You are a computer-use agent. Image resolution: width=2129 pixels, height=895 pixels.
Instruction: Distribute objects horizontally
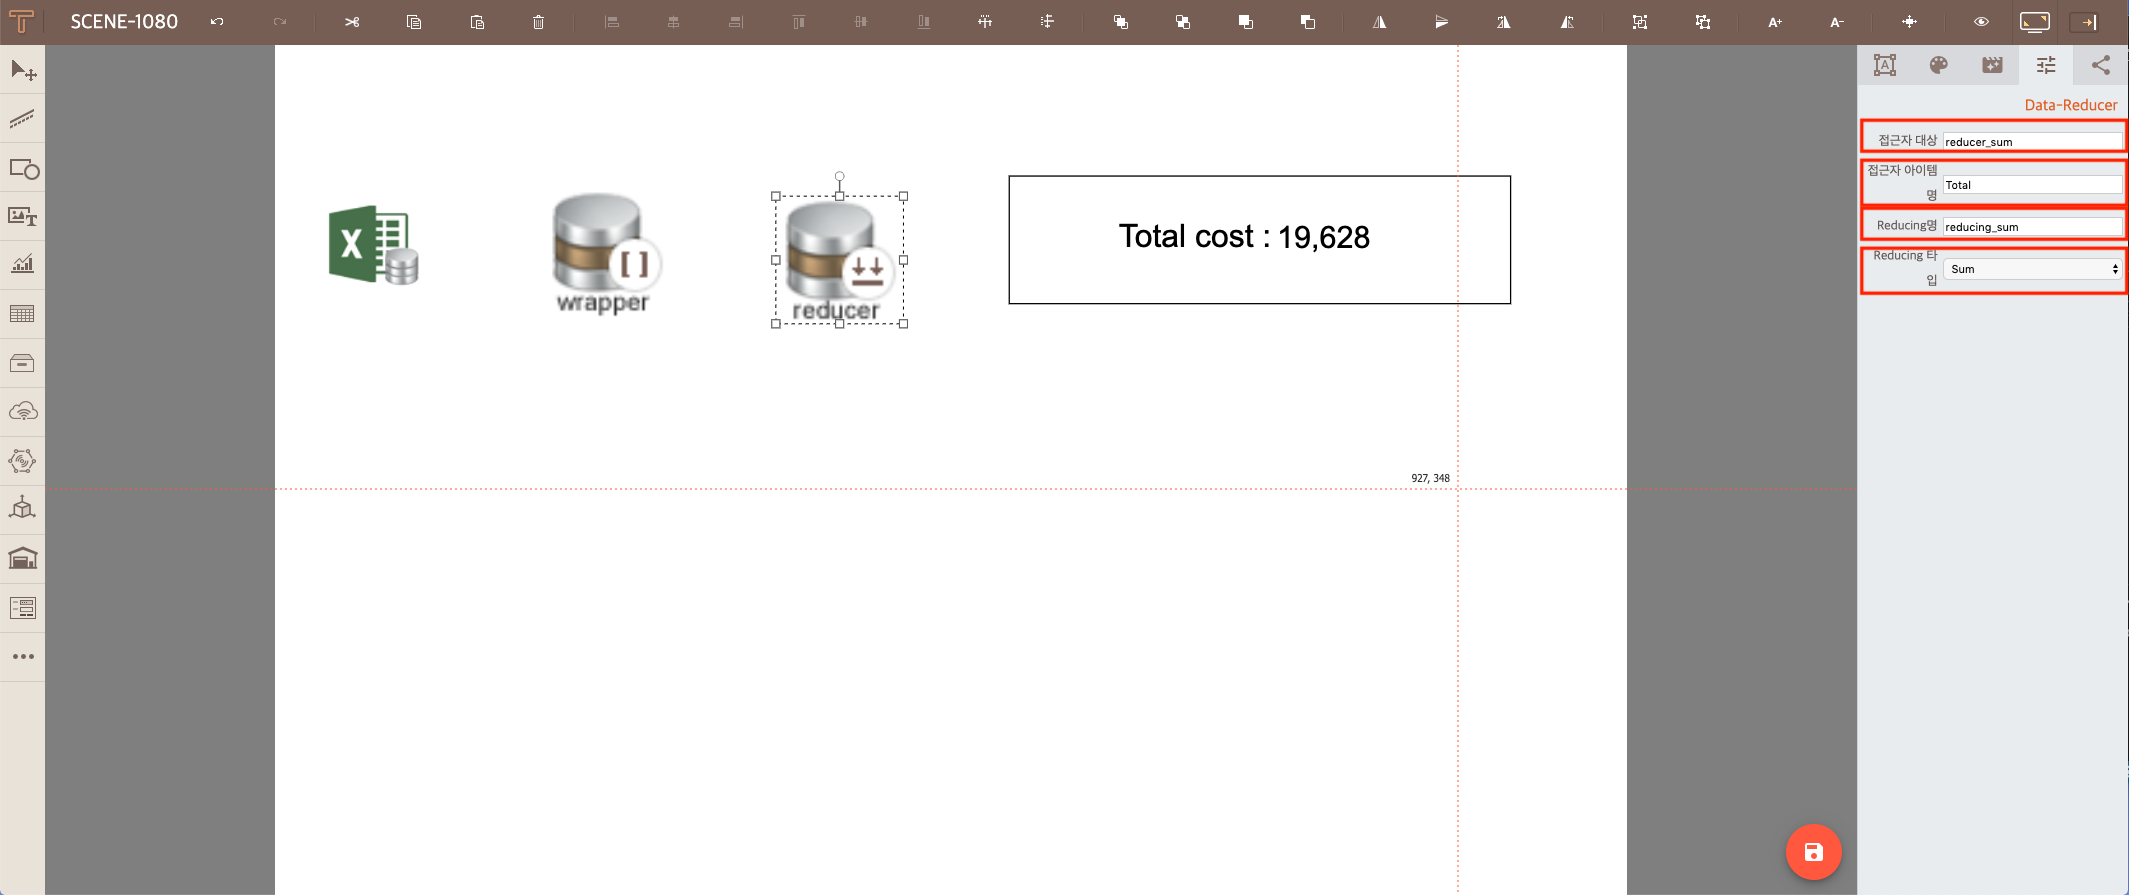pyautogui.click(x=985, y=22)
